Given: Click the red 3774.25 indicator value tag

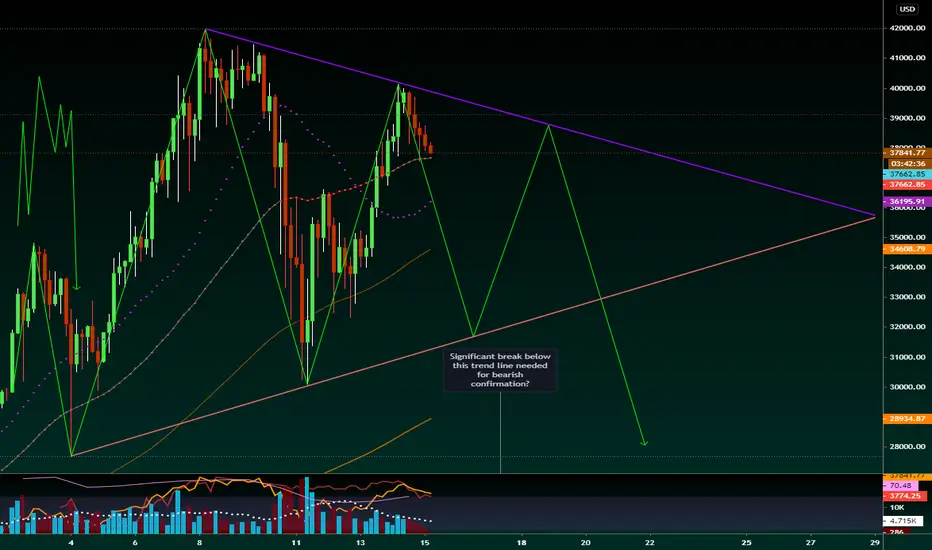Looking at the screenshot, I should (x=905, y=496).
